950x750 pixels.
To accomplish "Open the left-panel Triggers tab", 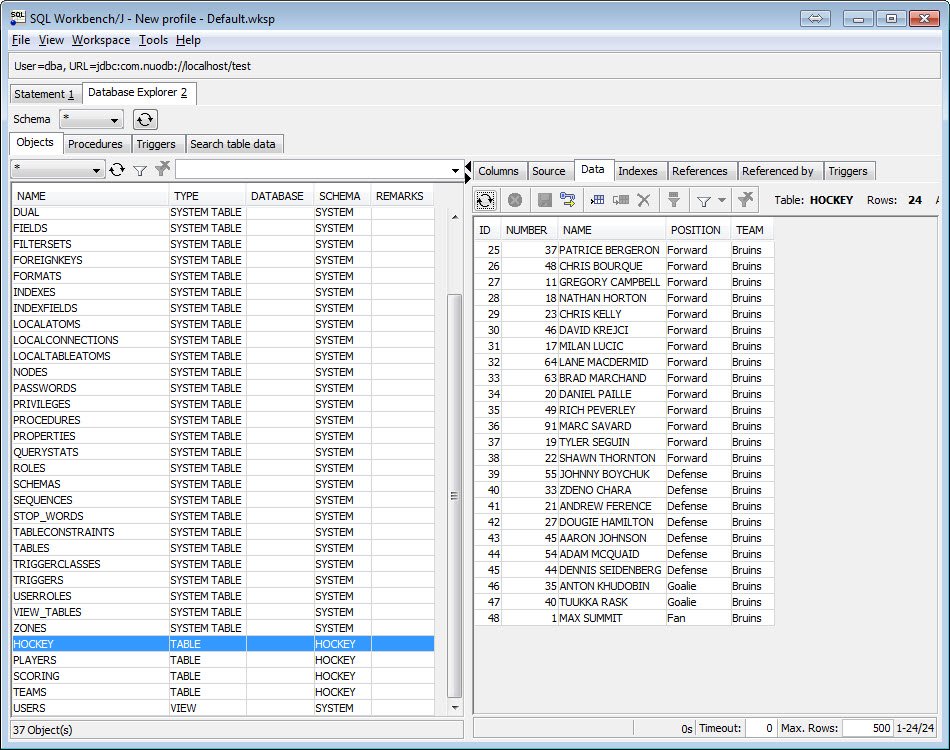I will (156, 144).
